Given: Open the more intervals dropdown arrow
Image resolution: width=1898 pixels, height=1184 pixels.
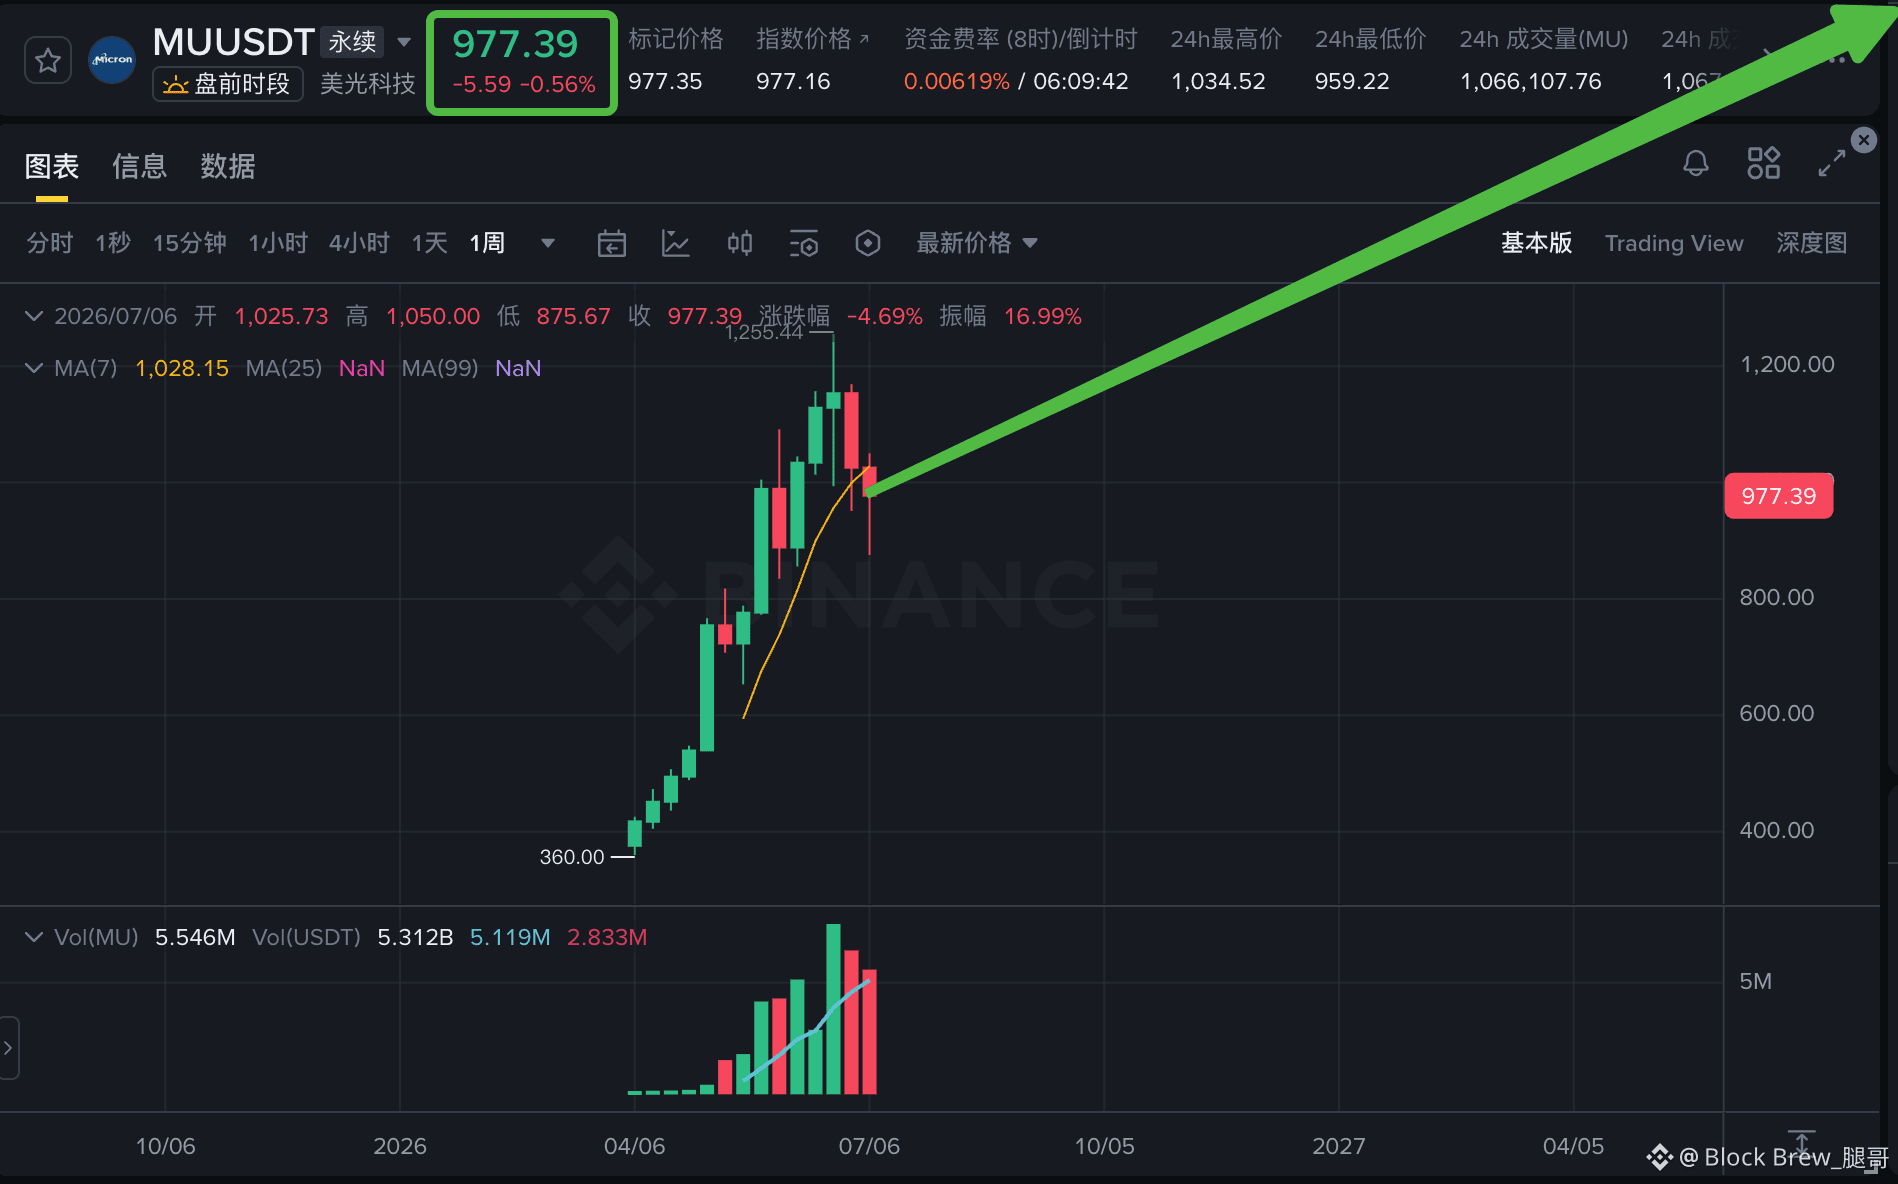Looking at the screenshot, I should [548, 243].
